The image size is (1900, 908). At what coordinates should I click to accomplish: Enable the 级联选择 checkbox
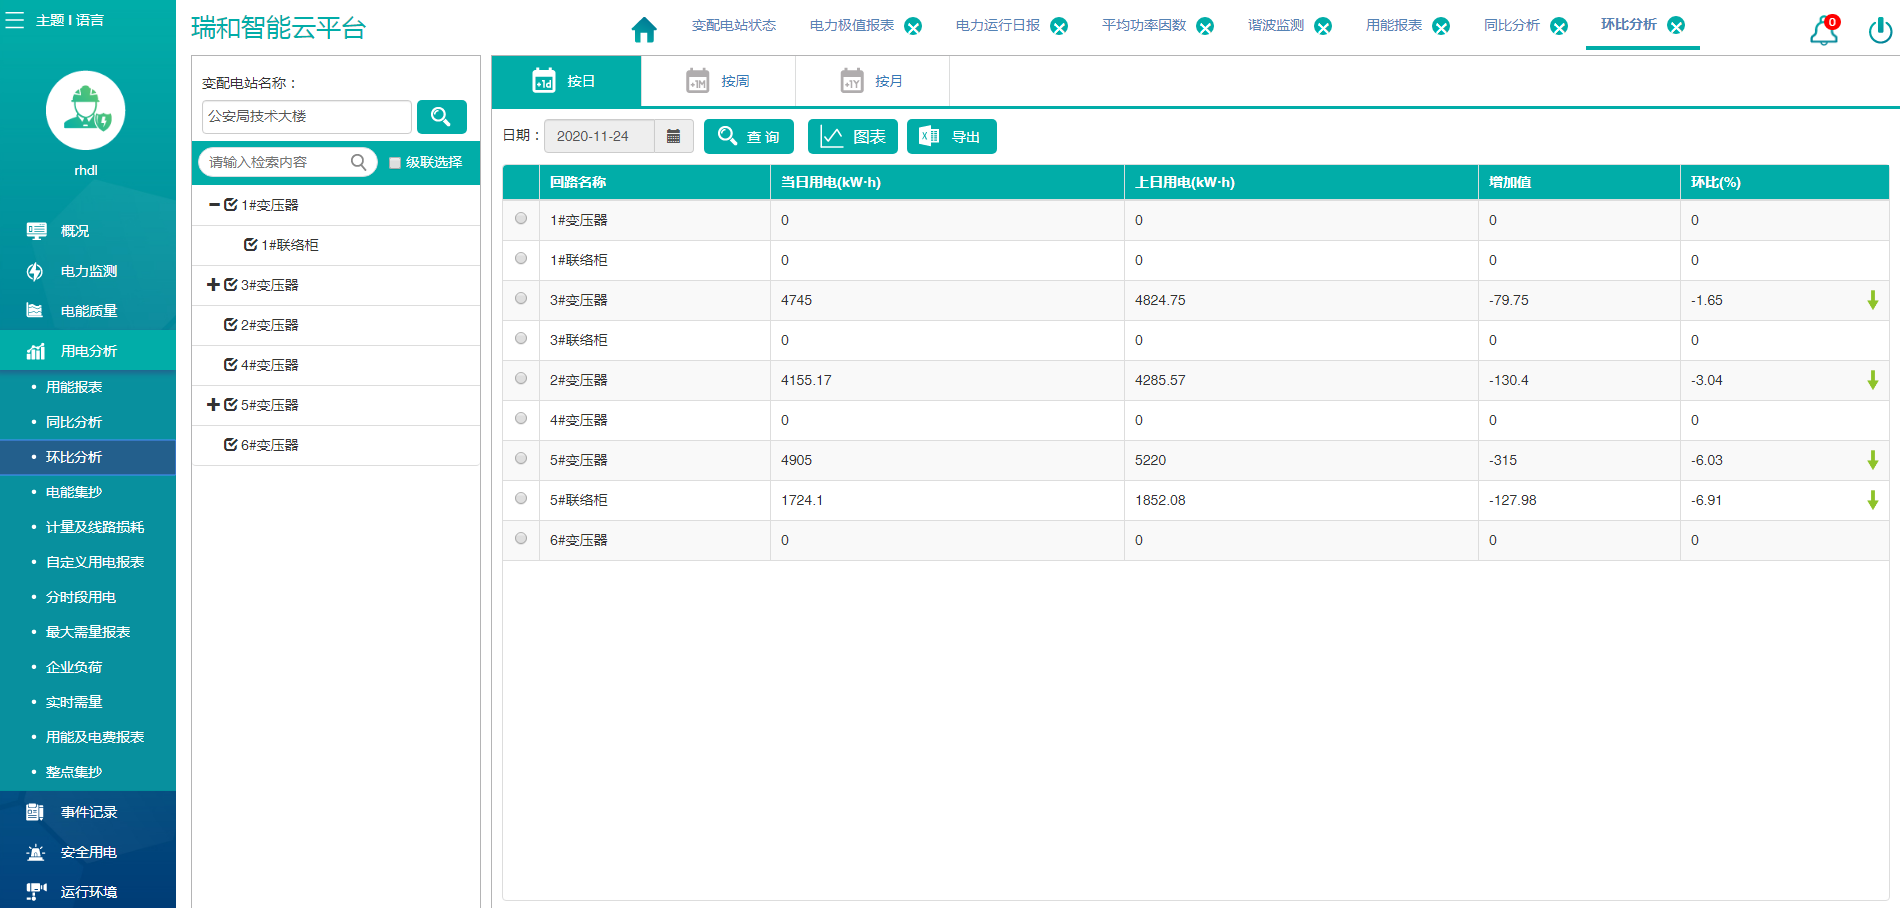[395, 163]
